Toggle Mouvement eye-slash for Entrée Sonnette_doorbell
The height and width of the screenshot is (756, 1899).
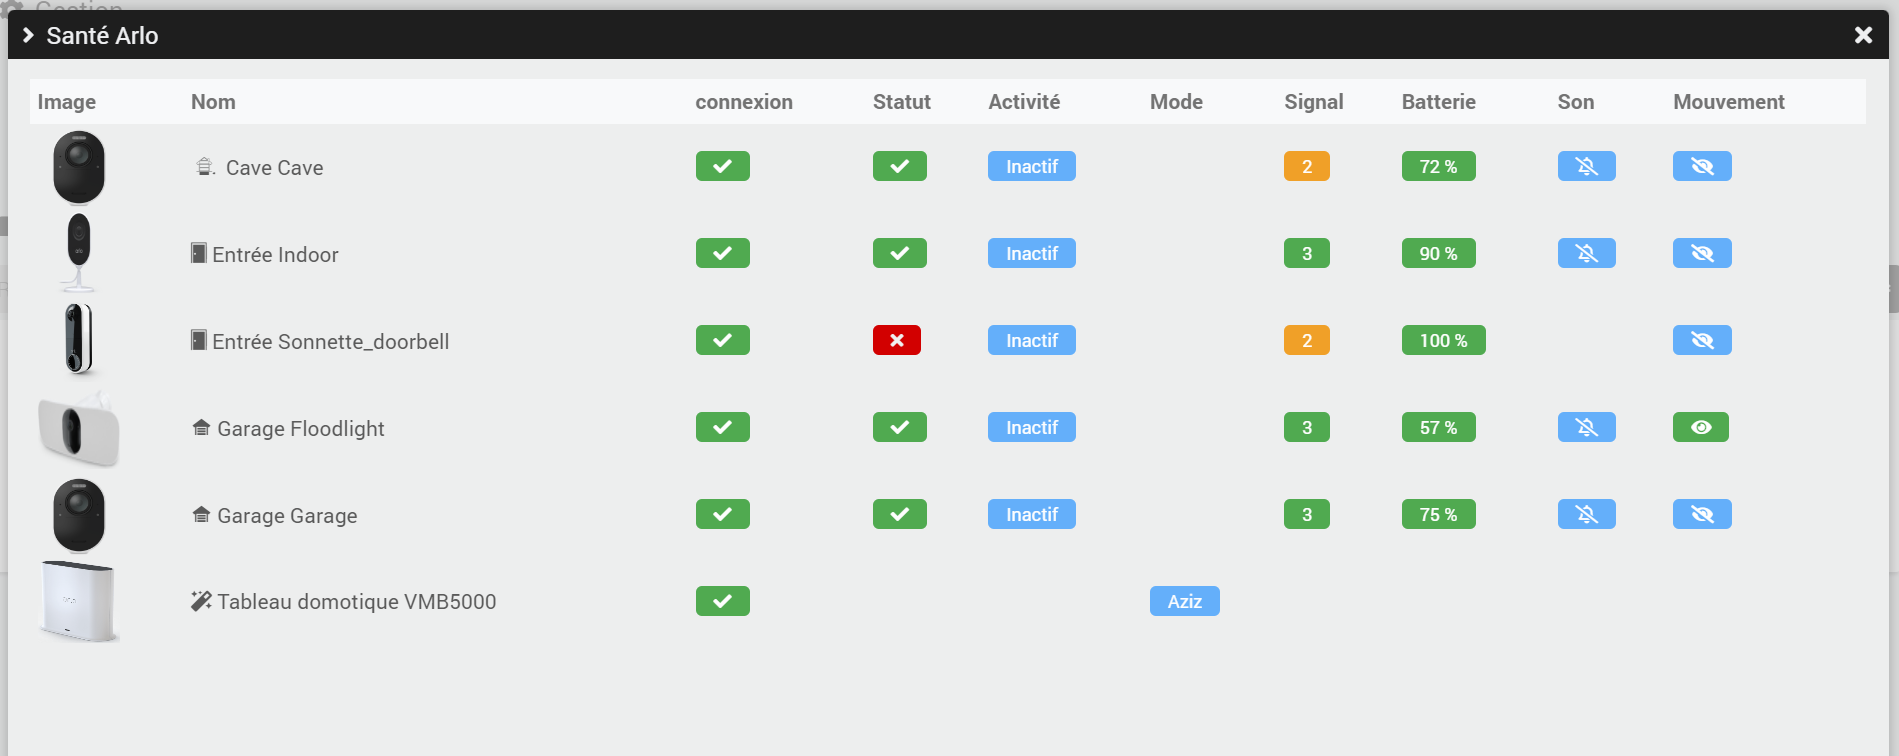click(1702, 340)
